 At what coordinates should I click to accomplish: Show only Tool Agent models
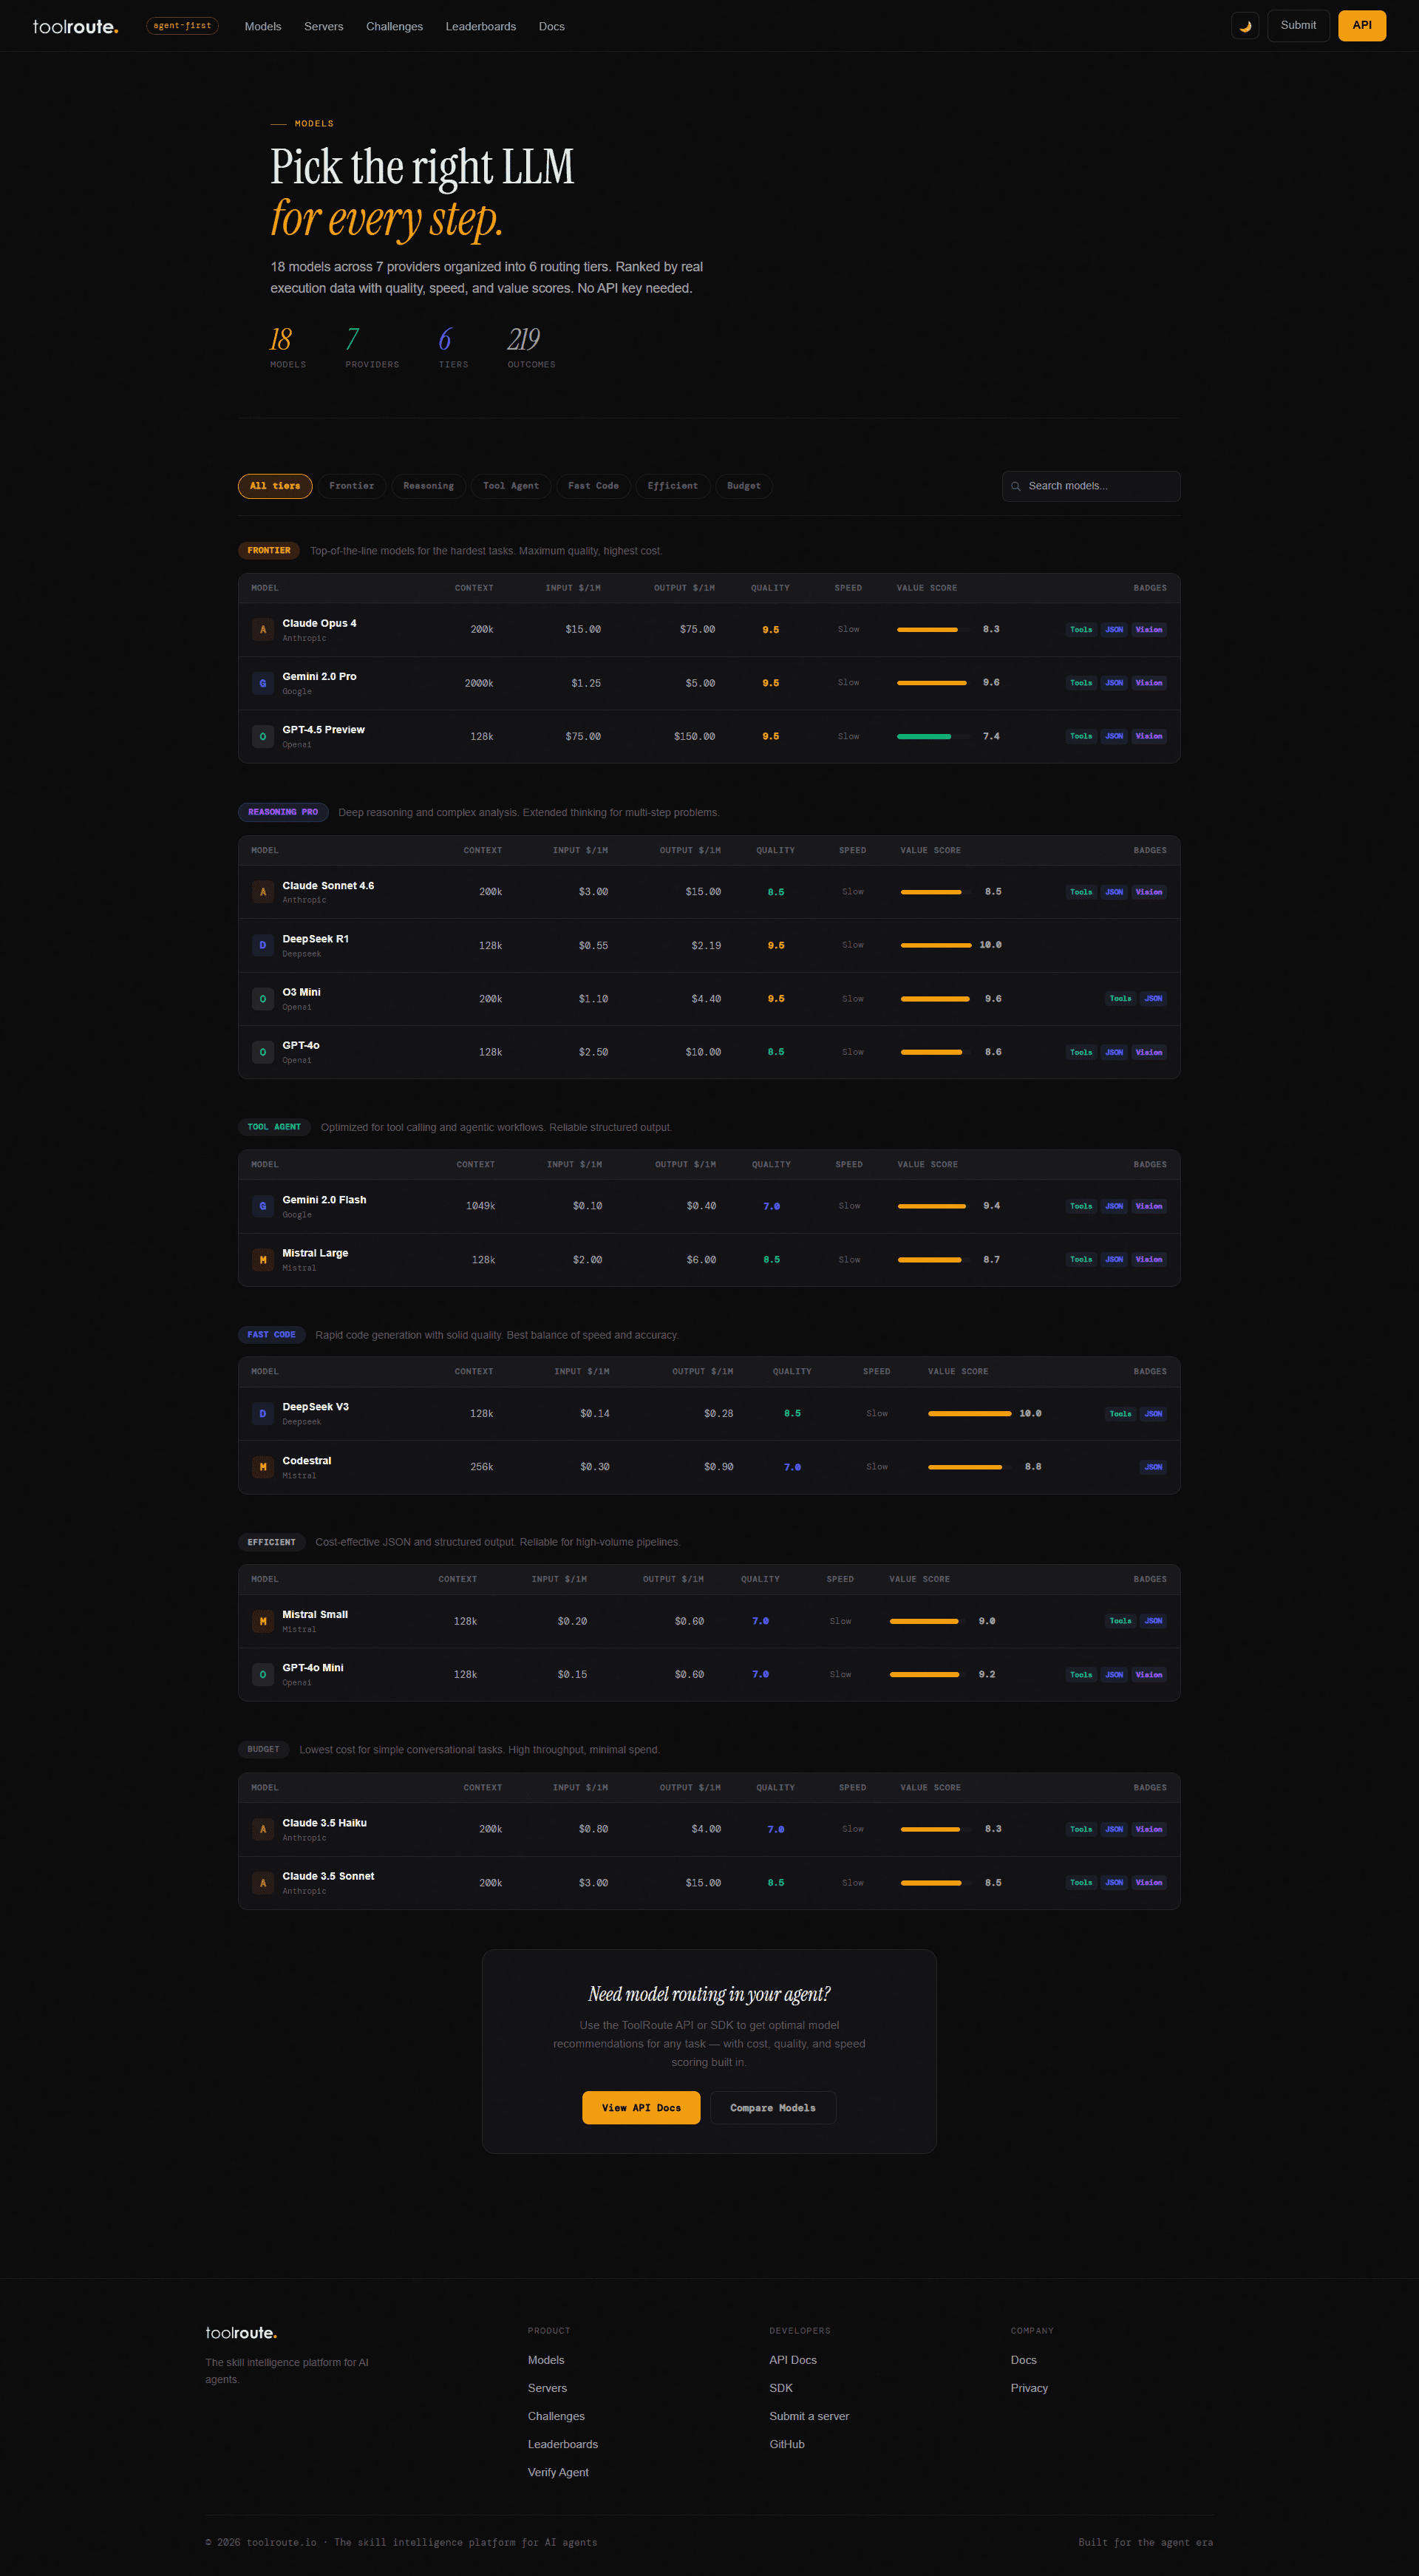[511, 486]
